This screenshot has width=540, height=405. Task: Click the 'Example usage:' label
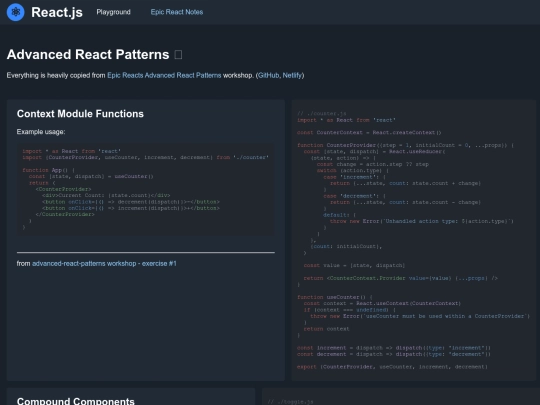pos(41,132)
